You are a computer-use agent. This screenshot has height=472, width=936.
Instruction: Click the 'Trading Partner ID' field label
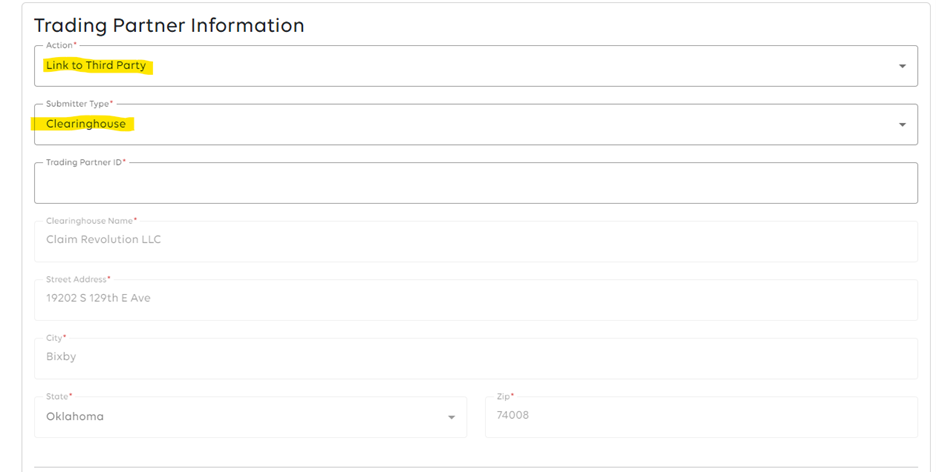(84, 162)
